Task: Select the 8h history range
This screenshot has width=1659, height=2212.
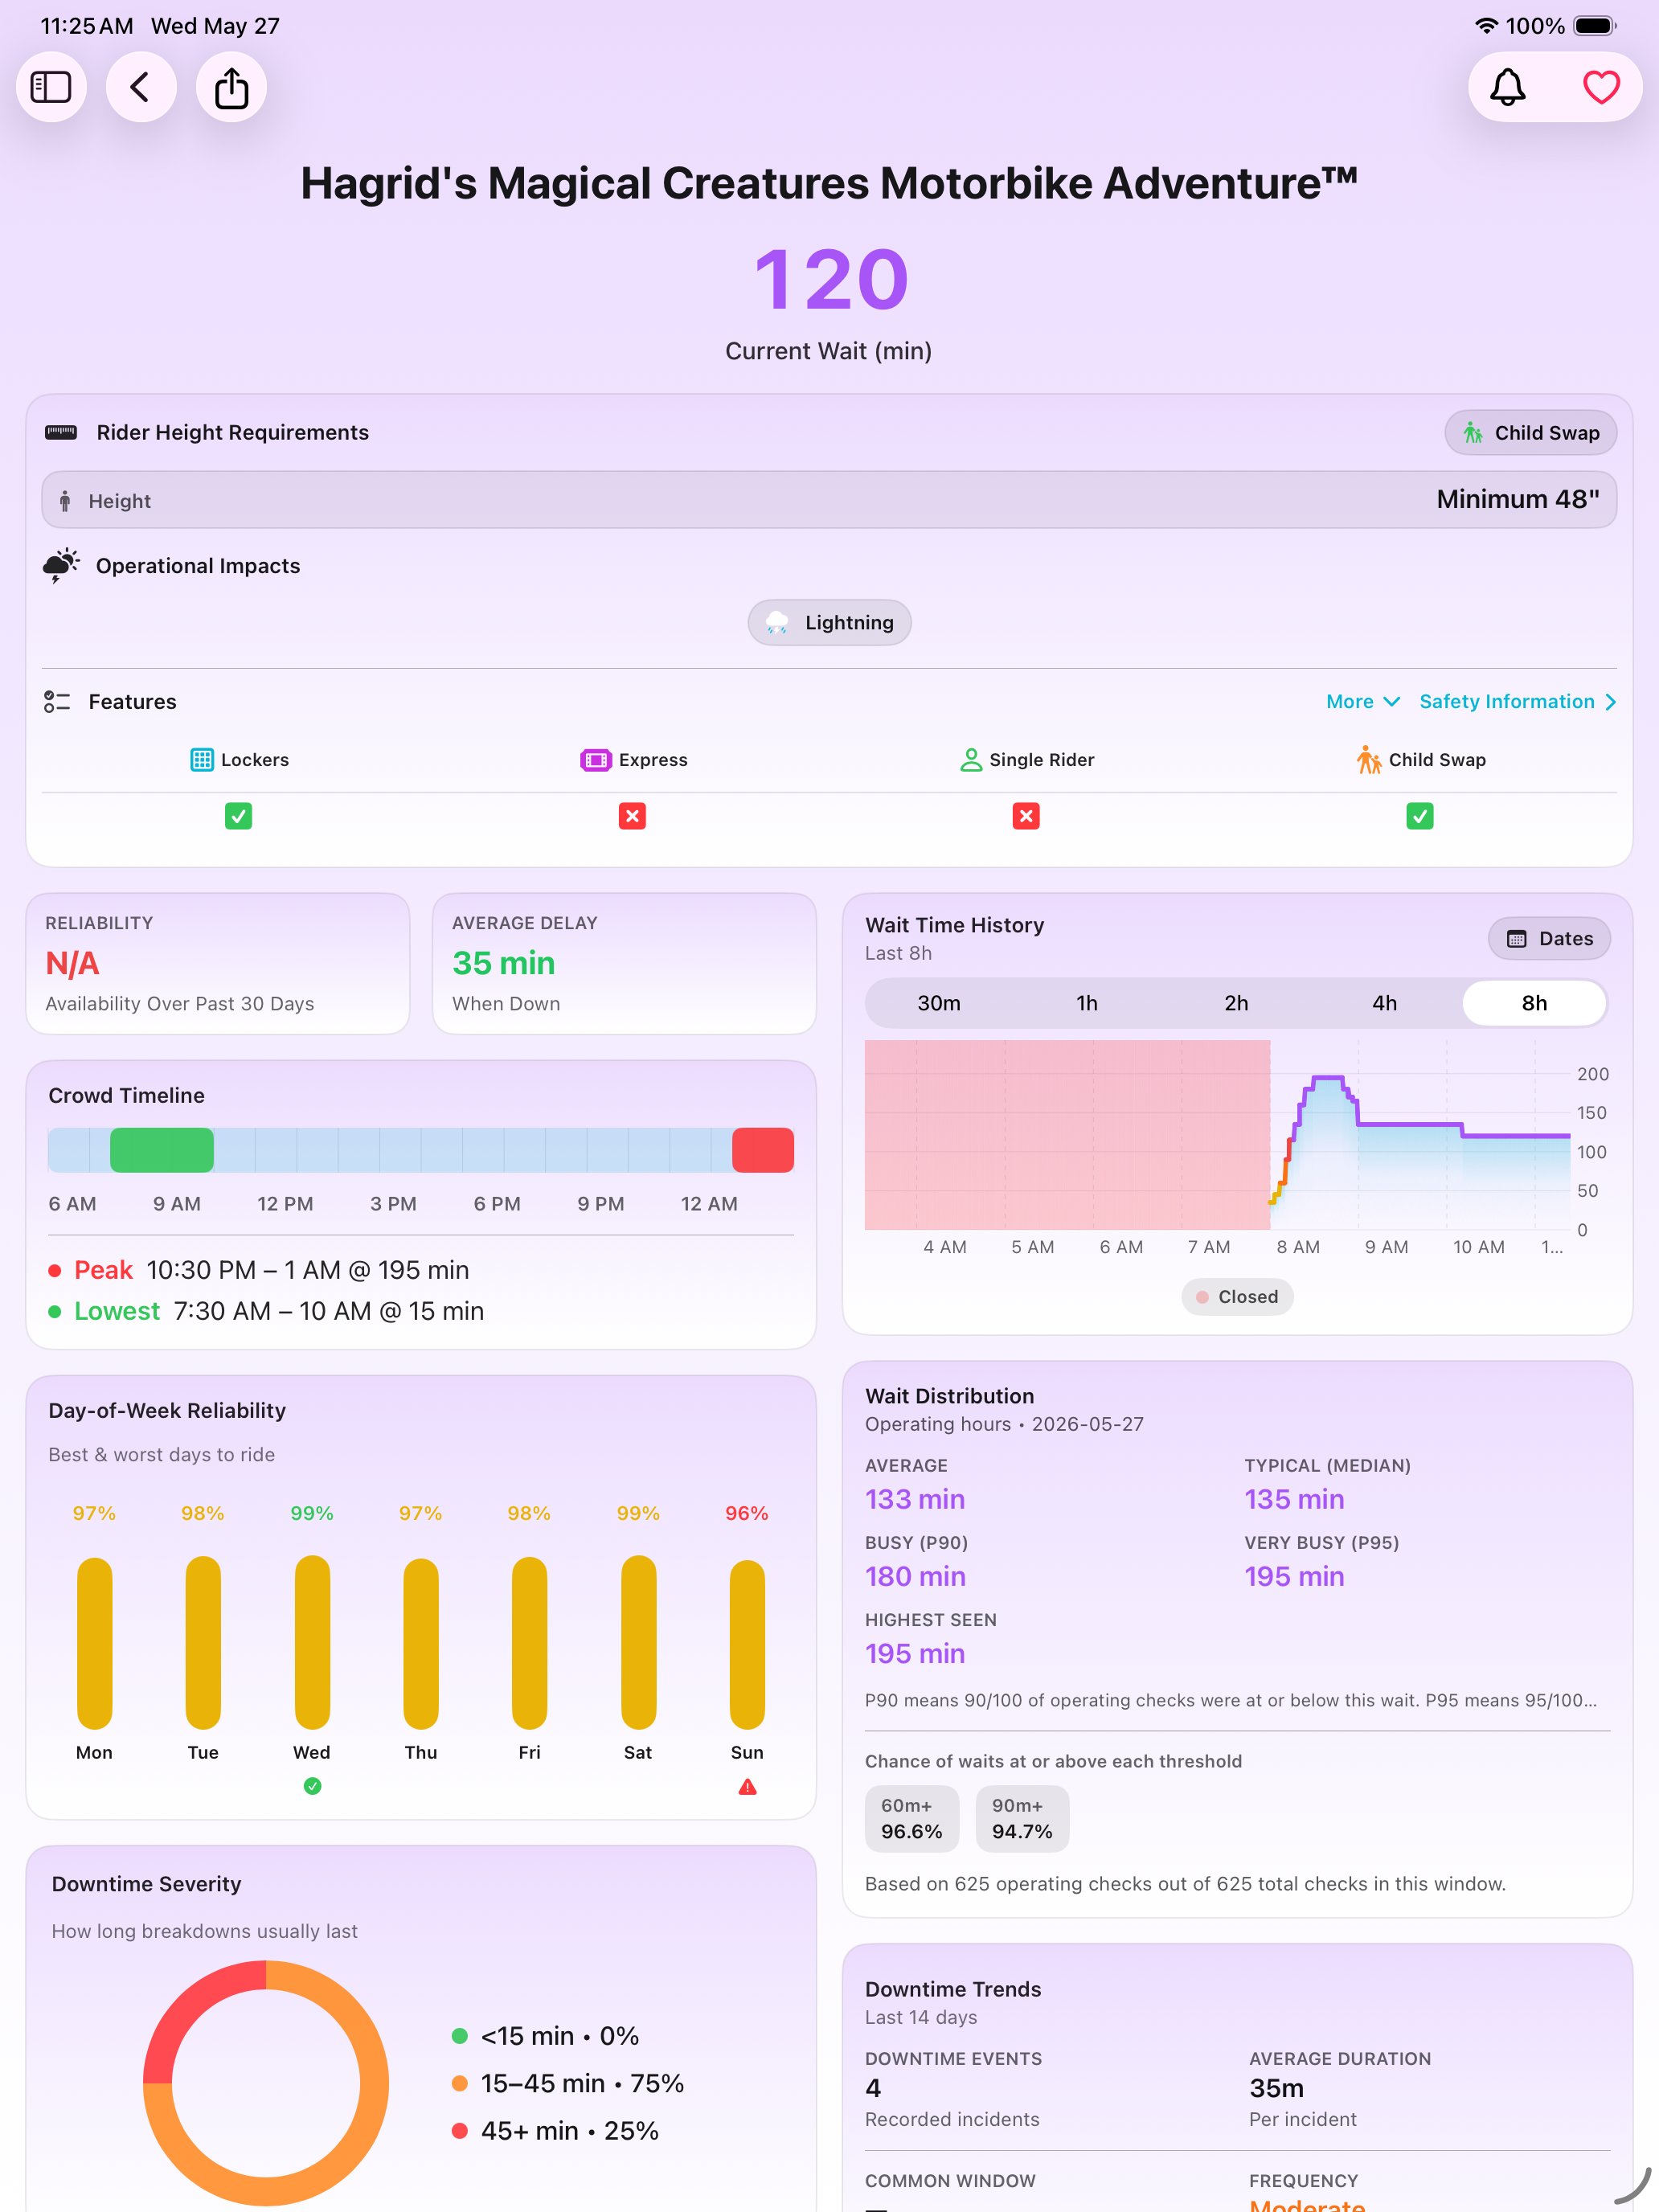Action: coord(1534,1003)
